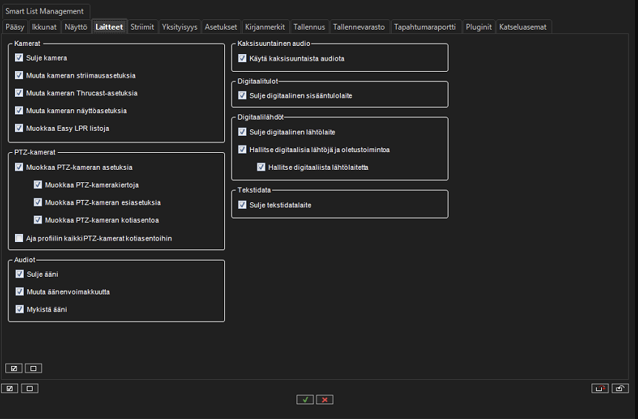Click the open padlock icon at bottom right
This screenshot has height=419, width=638.
point(620,388)
